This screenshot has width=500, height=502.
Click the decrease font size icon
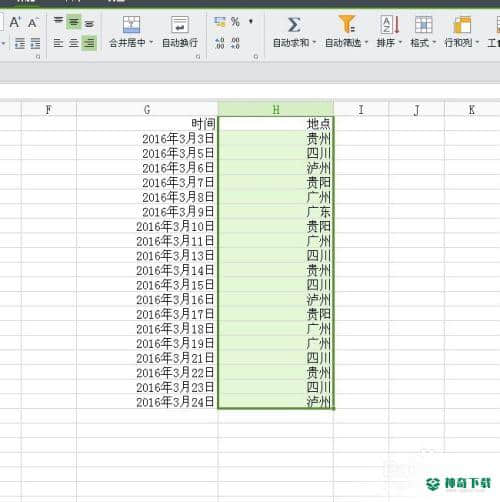click(32, 23)
